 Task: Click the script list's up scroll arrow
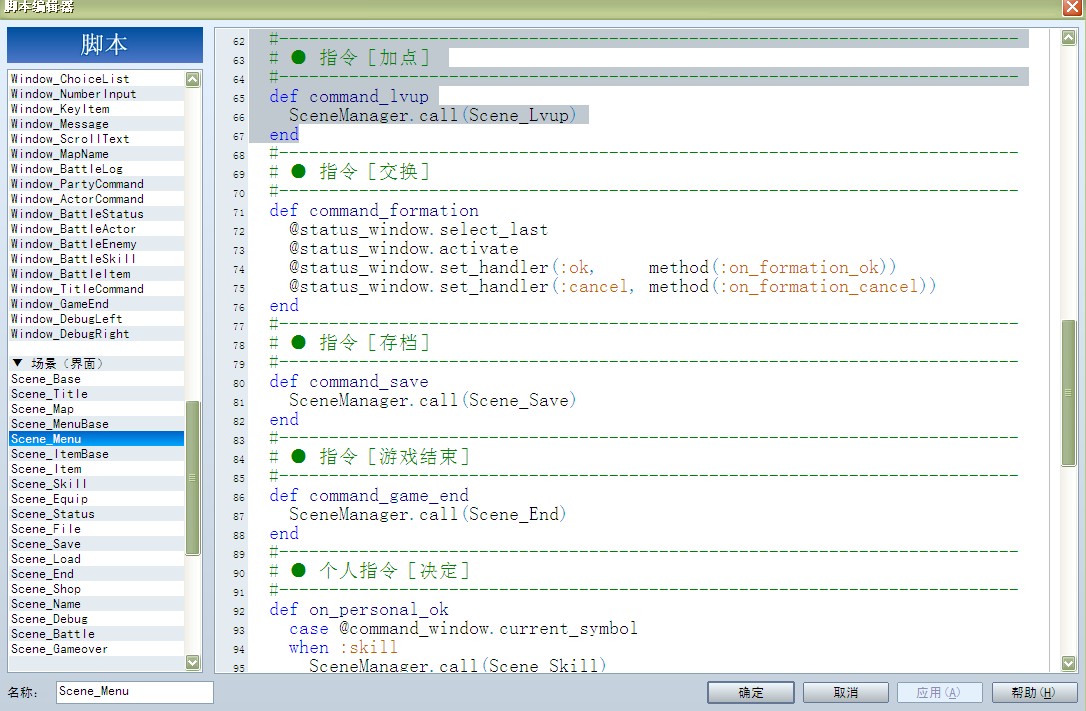point(193,80)
